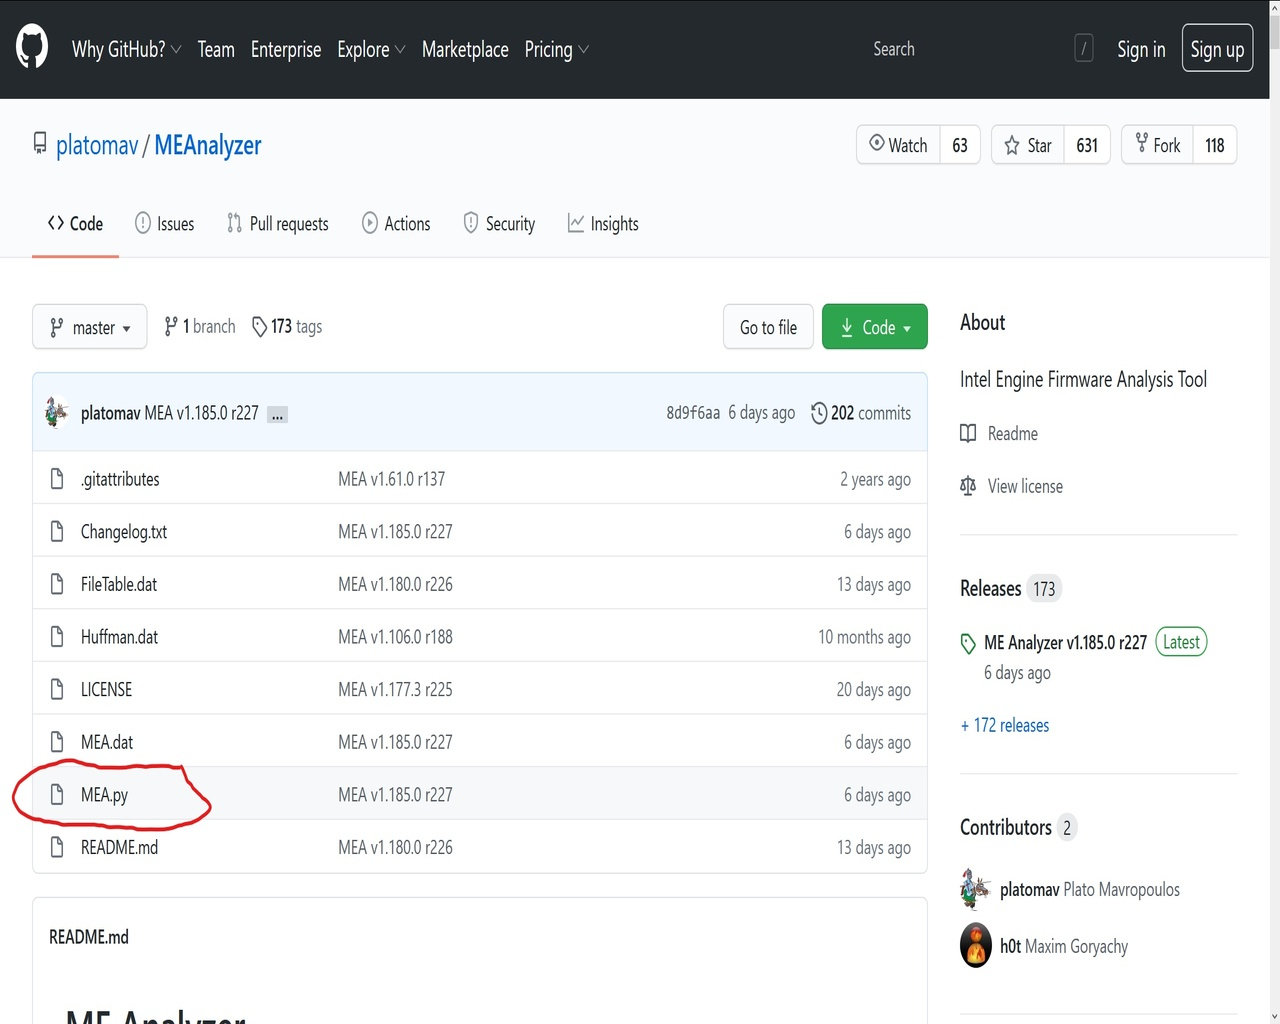Expand the Pricing menu
Image resolution: width=1280 pixels, height=1024 pixels.
coord(557,49)
